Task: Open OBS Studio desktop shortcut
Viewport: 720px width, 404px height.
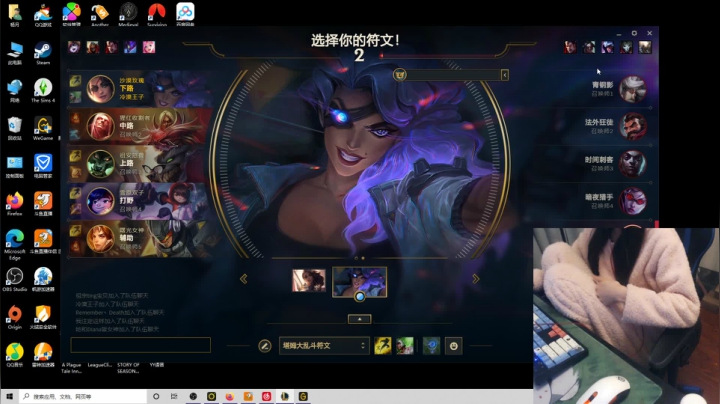Action: point(15,280)
